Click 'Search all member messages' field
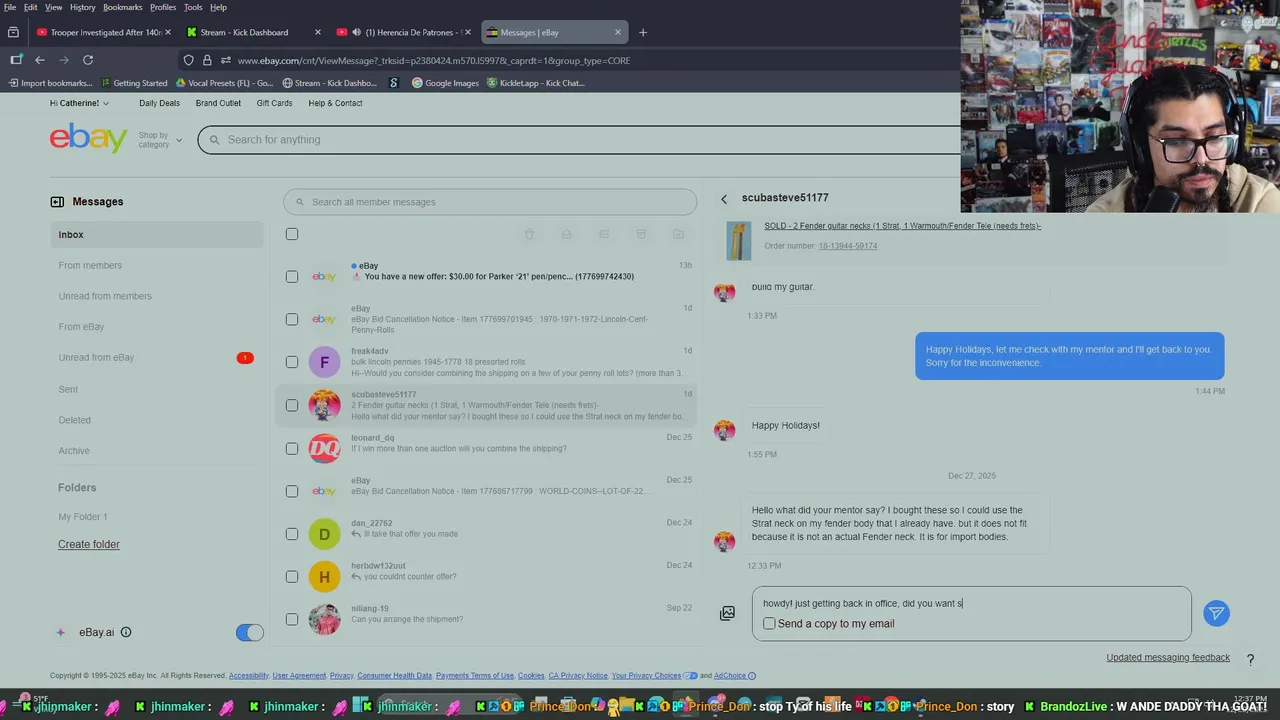The height and width of the screenshot is (720, 1280). pos(490,202)
